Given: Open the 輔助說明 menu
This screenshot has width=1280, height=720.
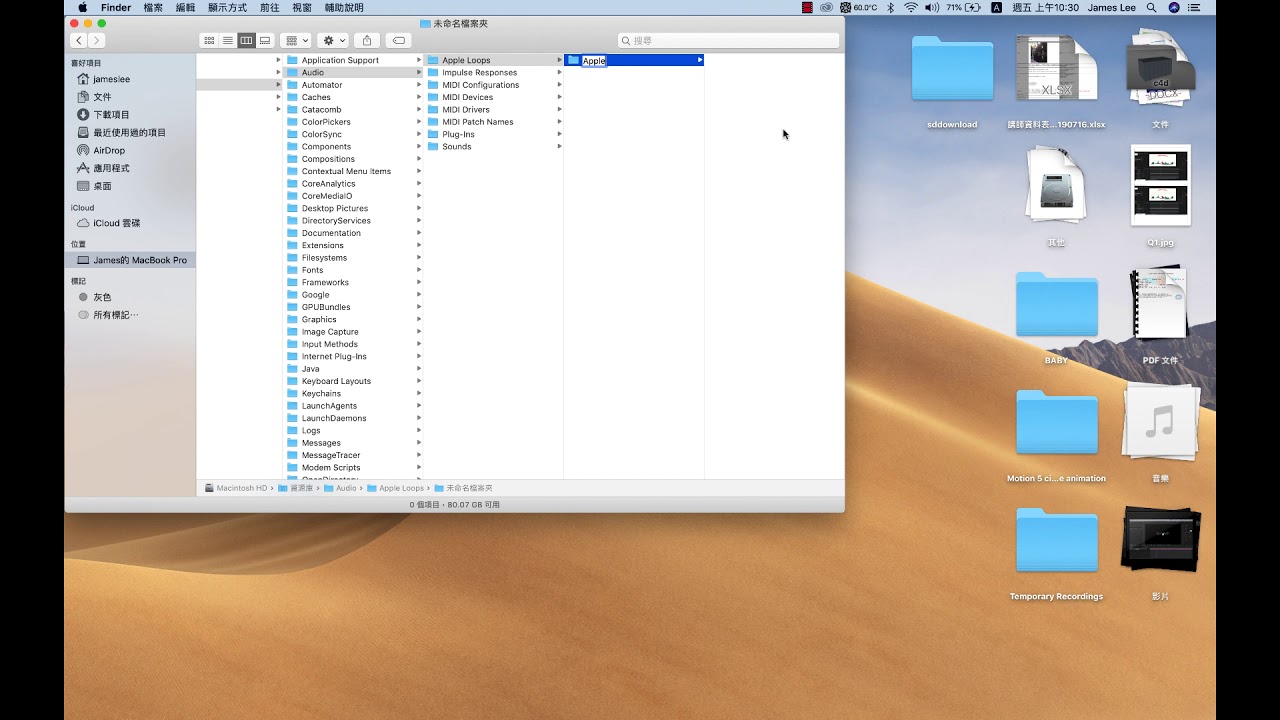Looking at the screenshot, I should [x=344, y=7].
